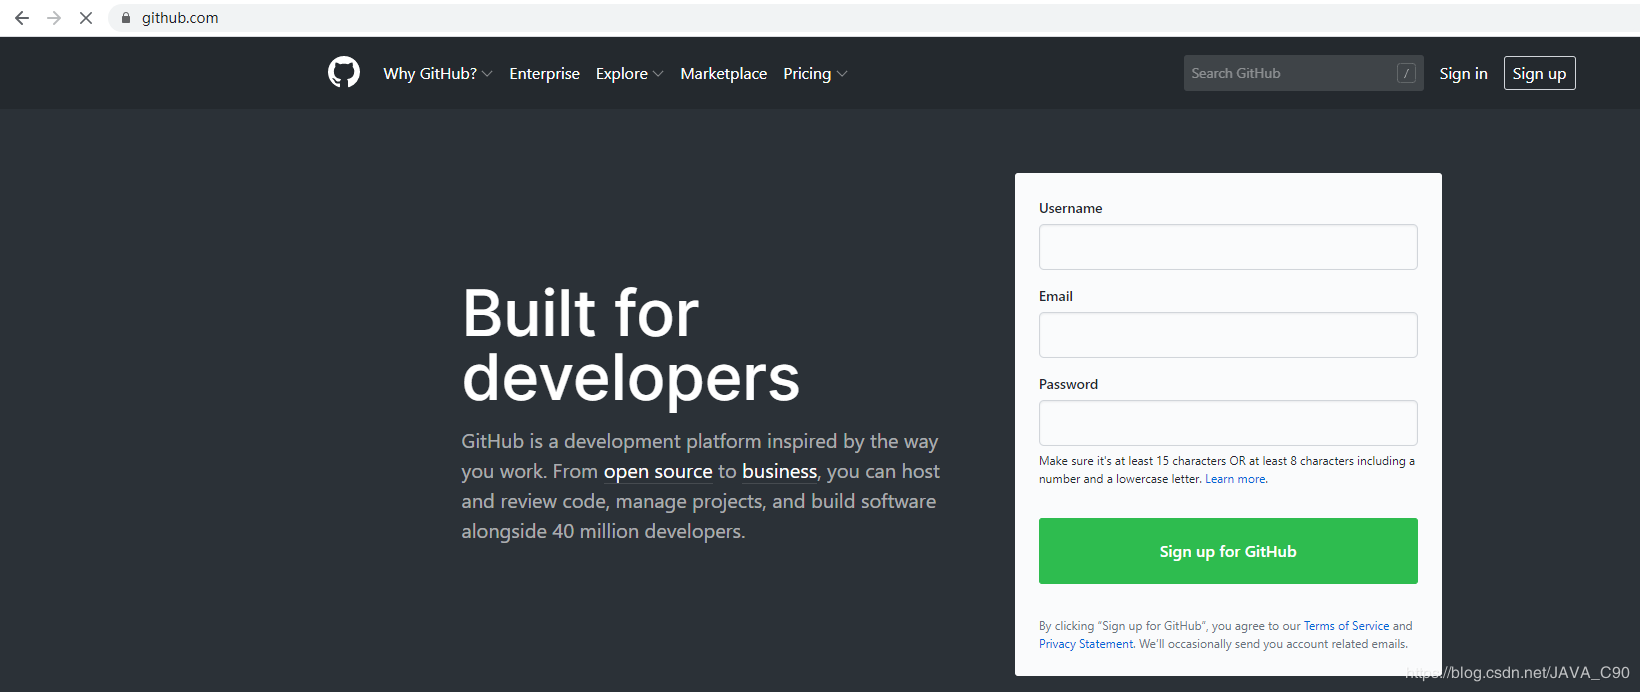This screenshot has height=692, width=1640.
Task: Click the Sign in link
Action: (x=1463, y=73)
